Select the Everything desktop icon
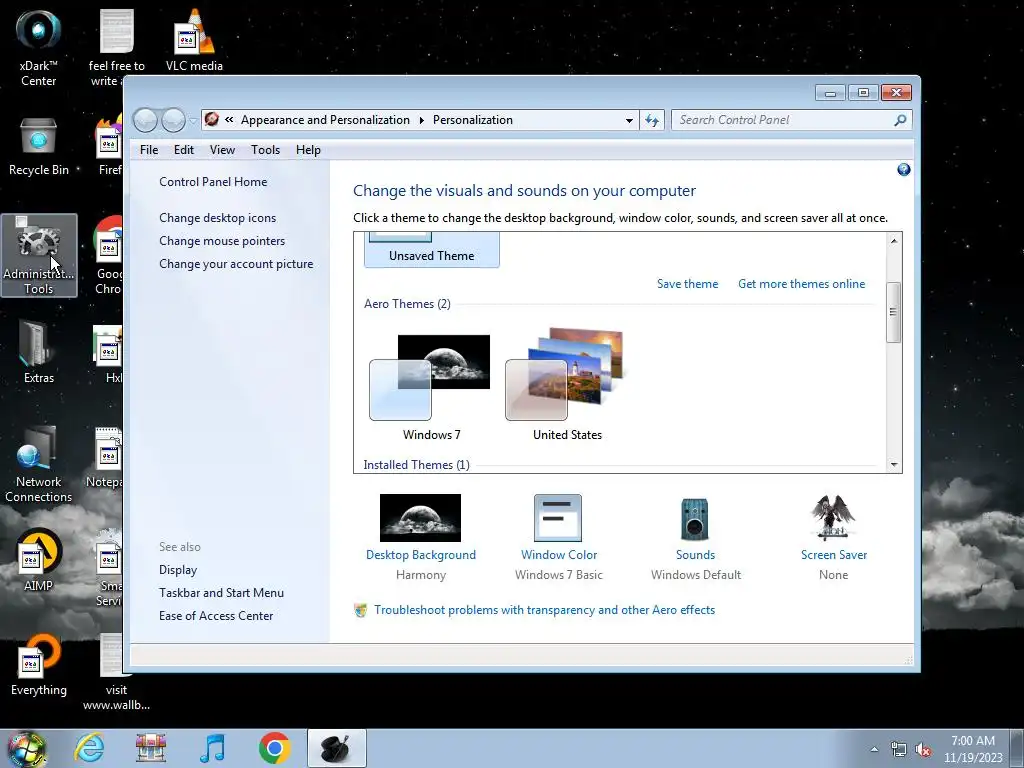The width and height of the screenshot is (1024, 768). pos(39,665)
